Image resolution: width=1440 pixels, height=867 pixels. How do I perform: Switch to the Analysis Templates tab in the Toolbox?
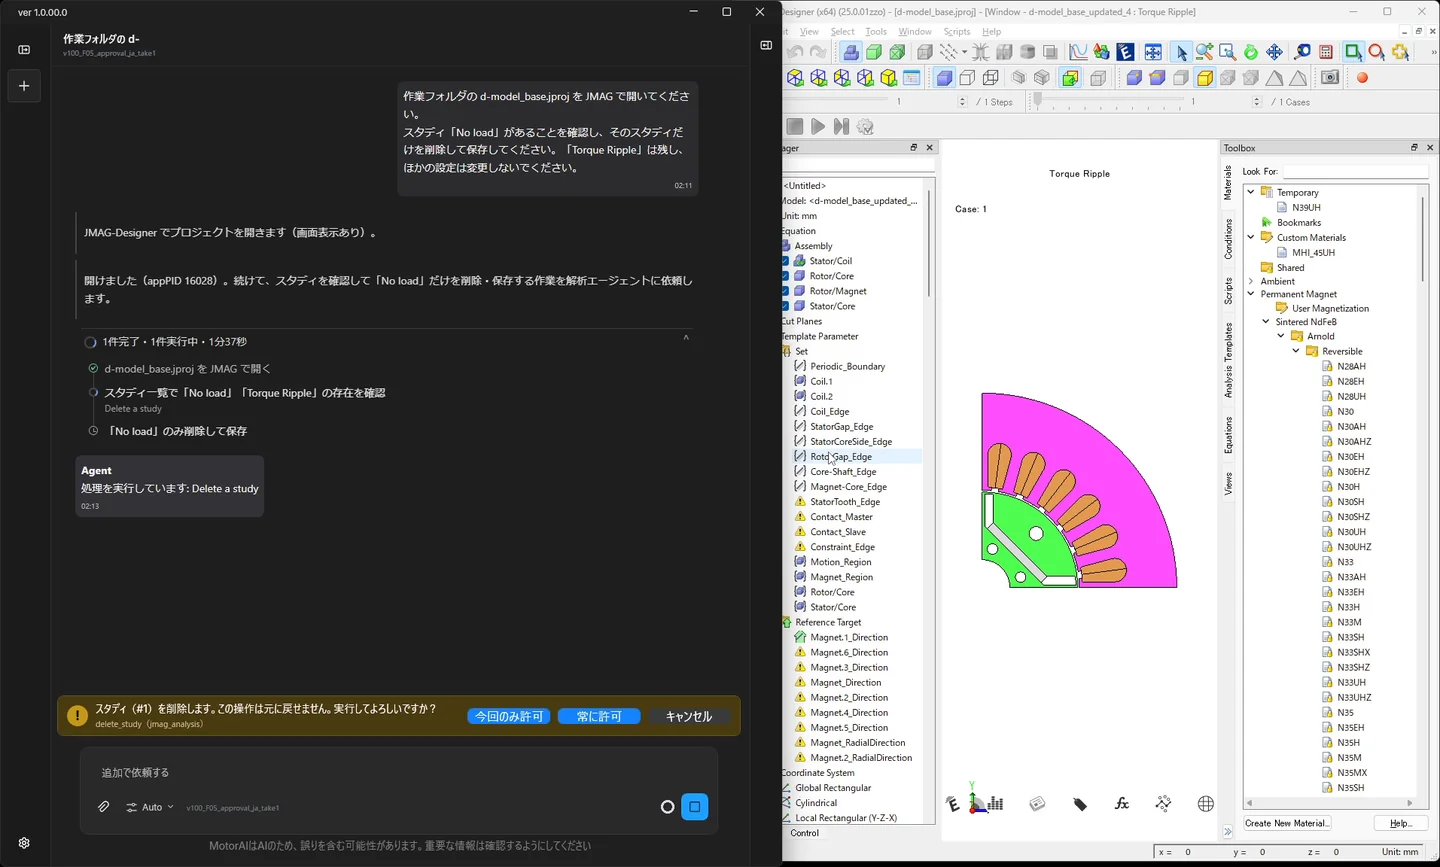[1229, 360]
